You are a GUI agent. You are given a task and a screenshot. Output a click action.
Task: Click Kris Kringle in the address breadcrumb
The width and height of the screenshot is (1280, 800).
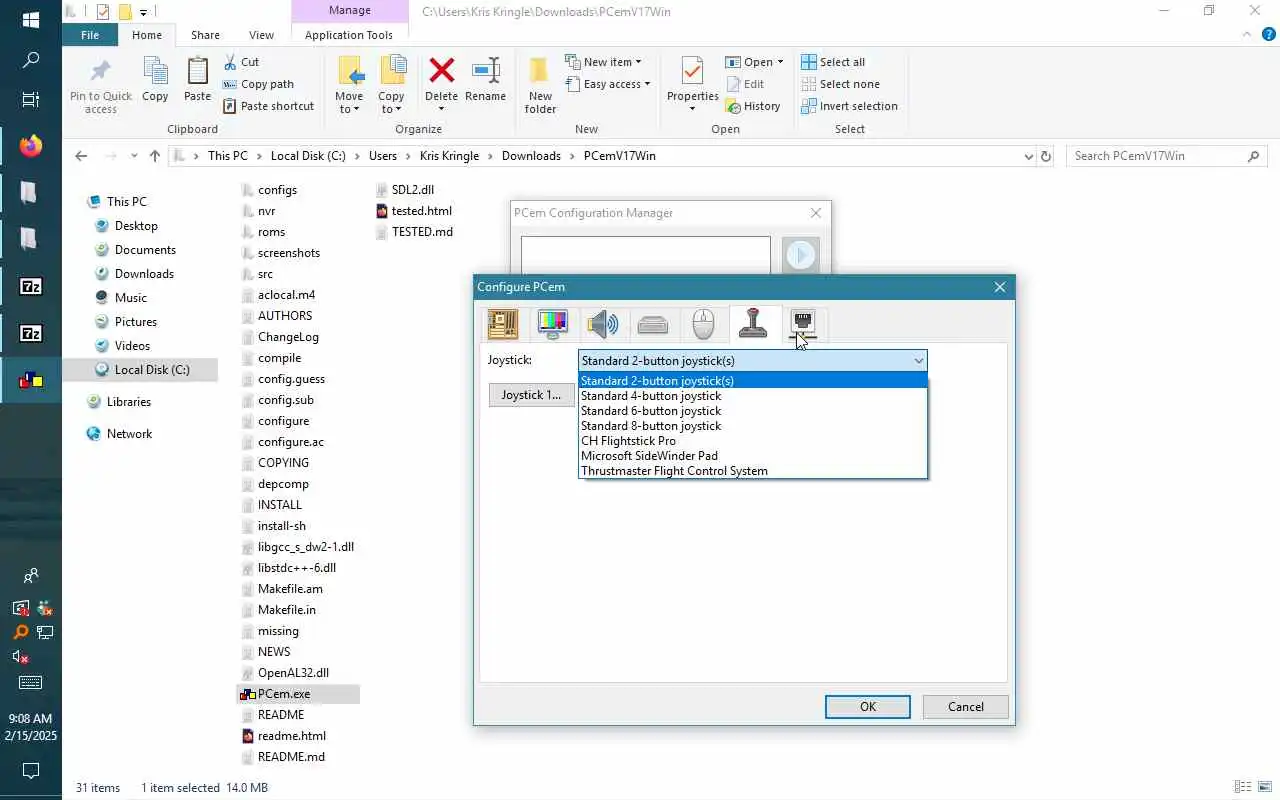coord(449,156)
